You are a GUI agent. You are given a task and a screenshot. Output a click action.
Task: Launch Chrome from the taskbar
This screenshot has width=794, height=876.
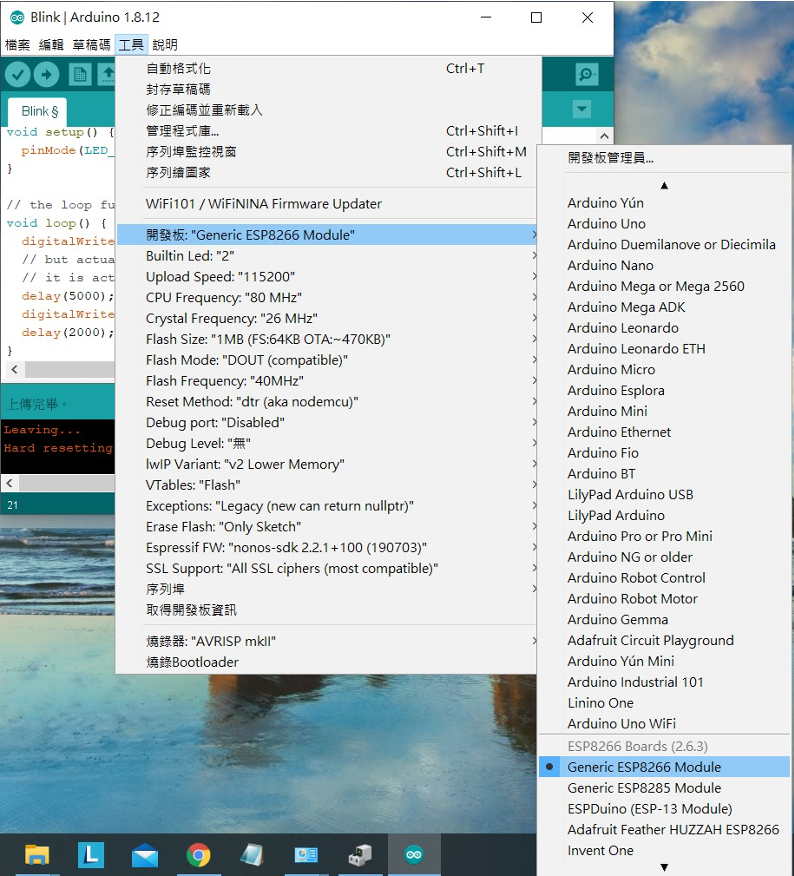click(x=198, y=855)
